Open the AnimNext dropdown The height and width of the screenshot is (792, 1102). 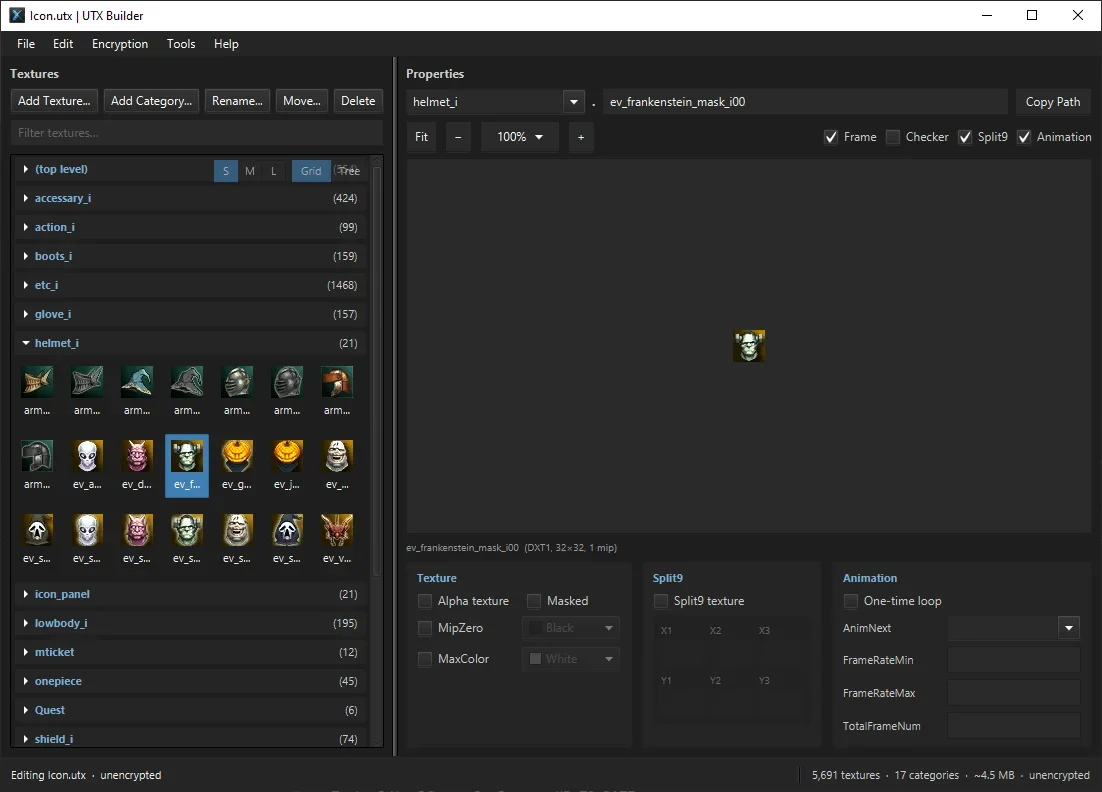1068,628
